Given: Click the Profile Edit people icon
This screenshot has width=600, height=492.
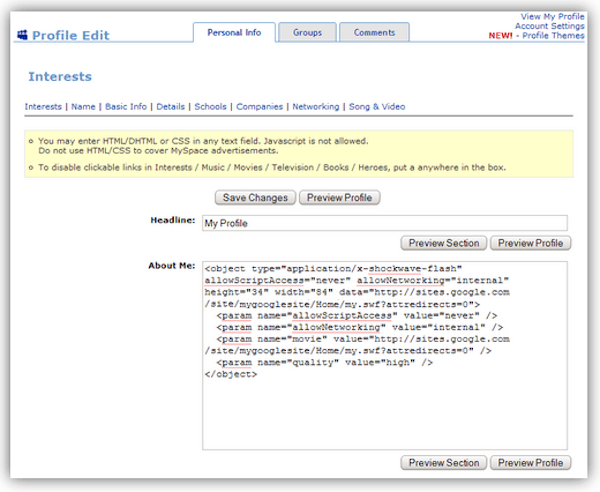Looking at the screenshot, I should click(x=23, y=35).
